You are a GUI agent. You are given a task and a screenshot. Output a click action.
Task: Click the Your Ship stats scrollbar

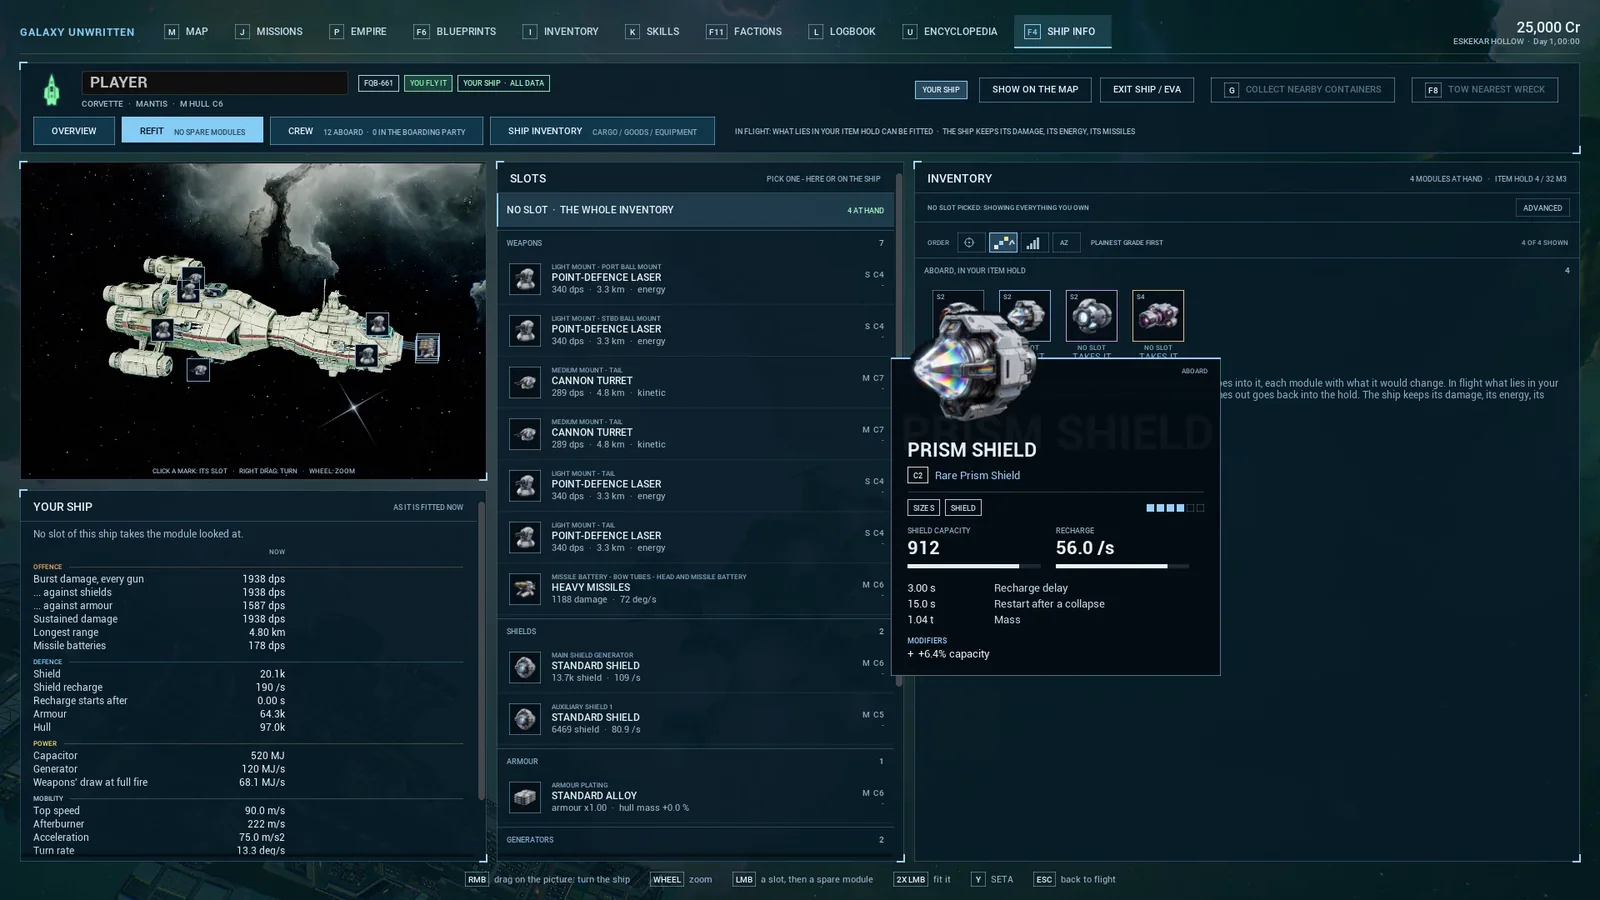(481, 650)
